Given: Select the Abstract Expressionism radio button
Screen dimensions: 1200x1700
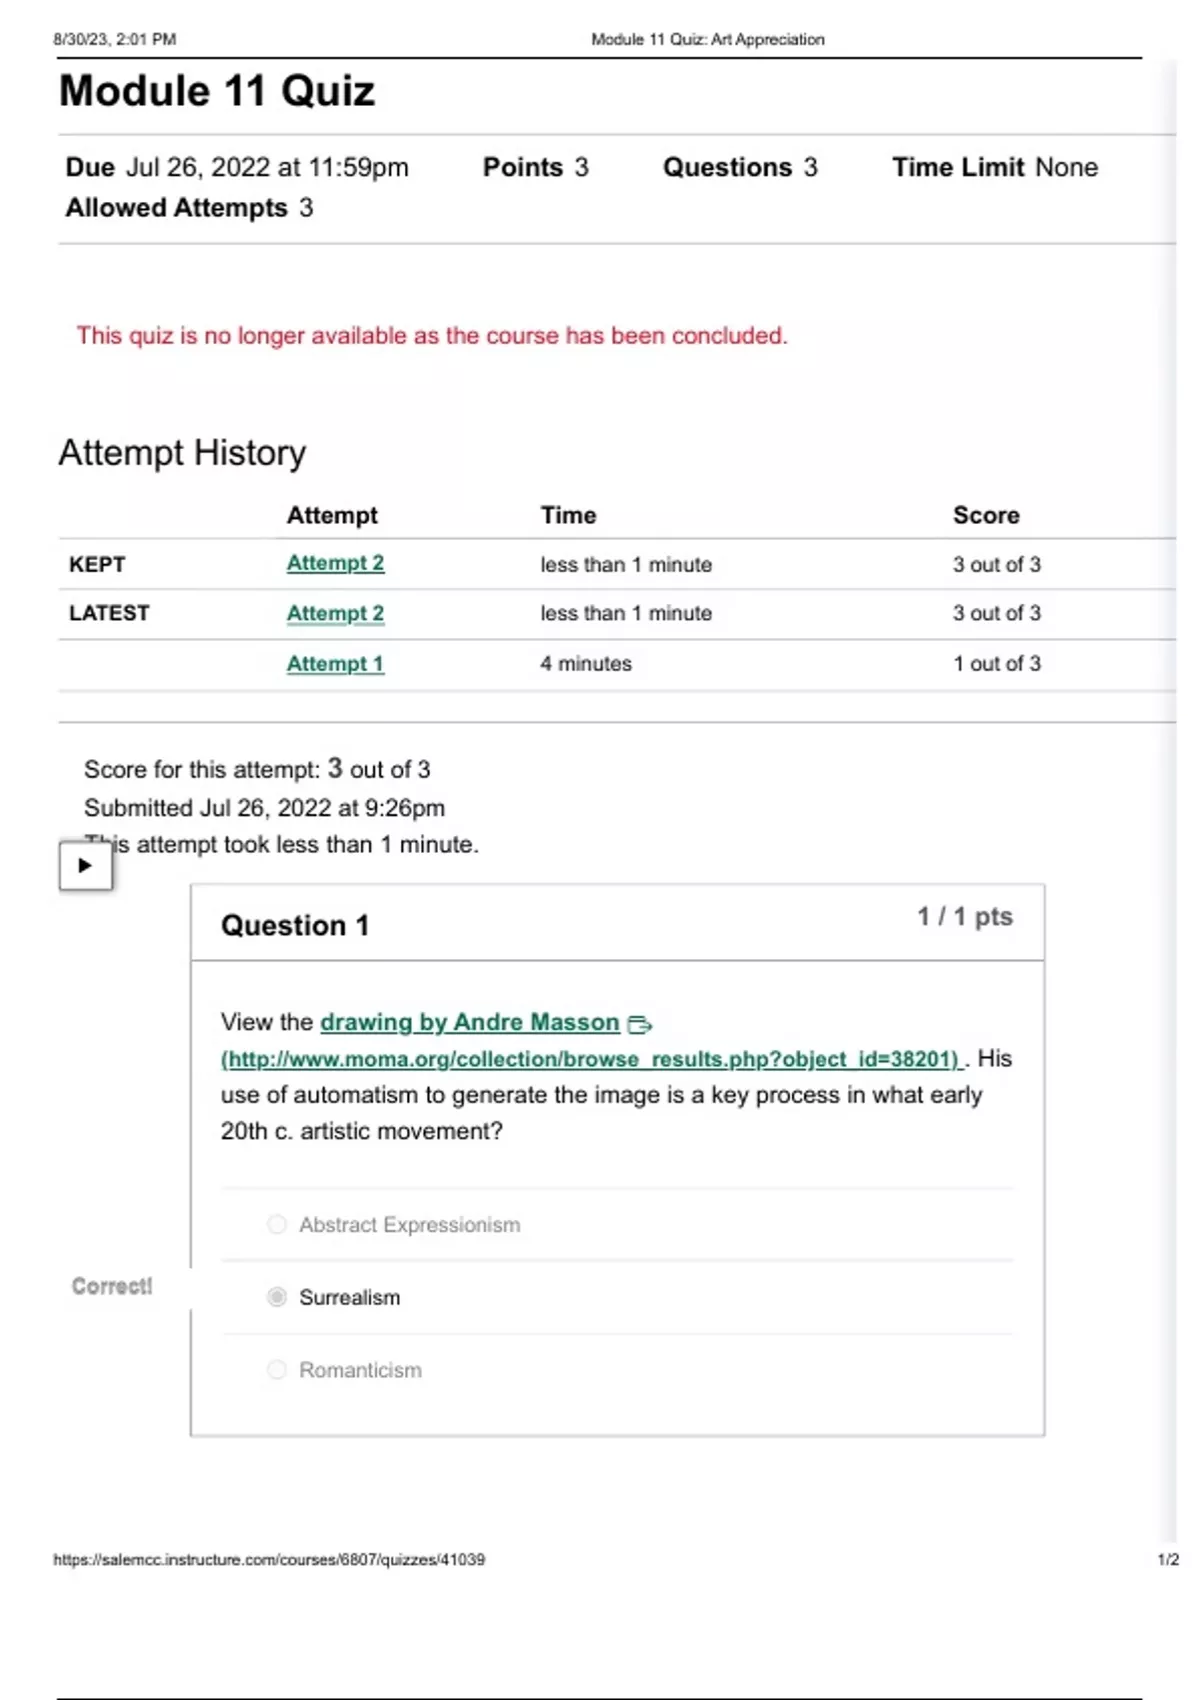Looking at the screenshot, I should click(x=277, y=1225).
